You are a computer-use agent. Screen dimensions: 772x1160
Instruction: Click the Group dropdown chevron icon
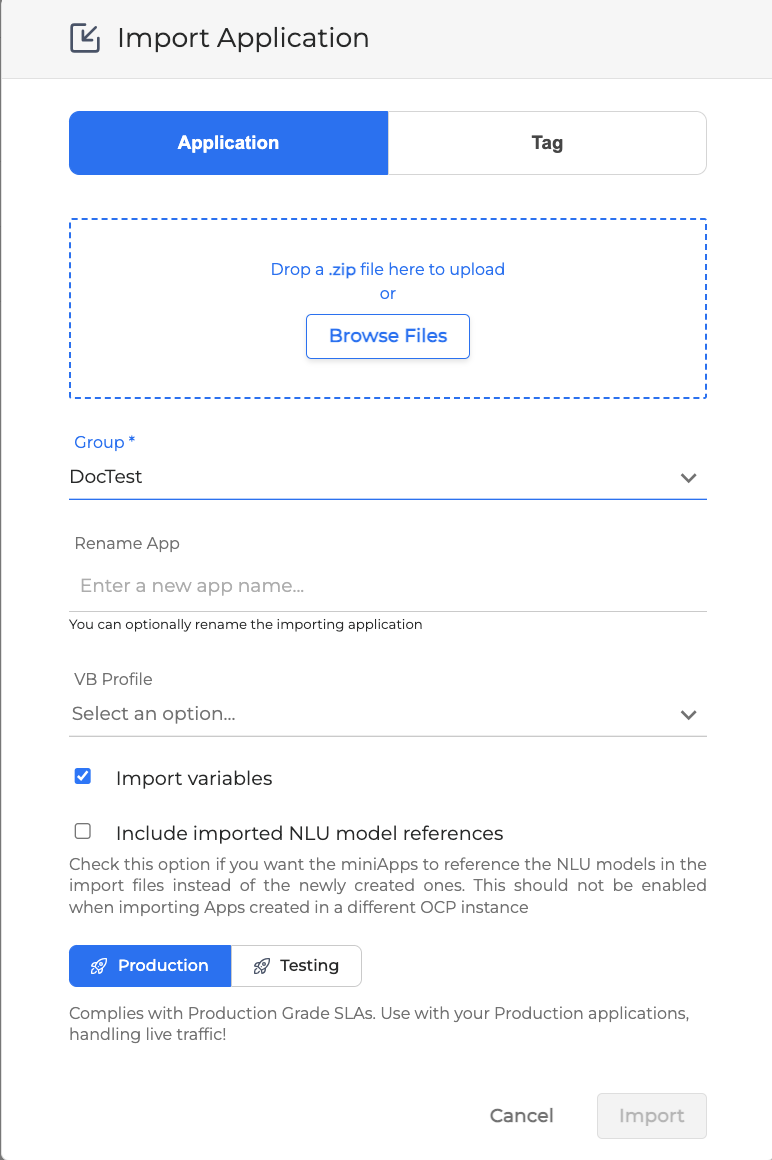[x=689, y=478]
